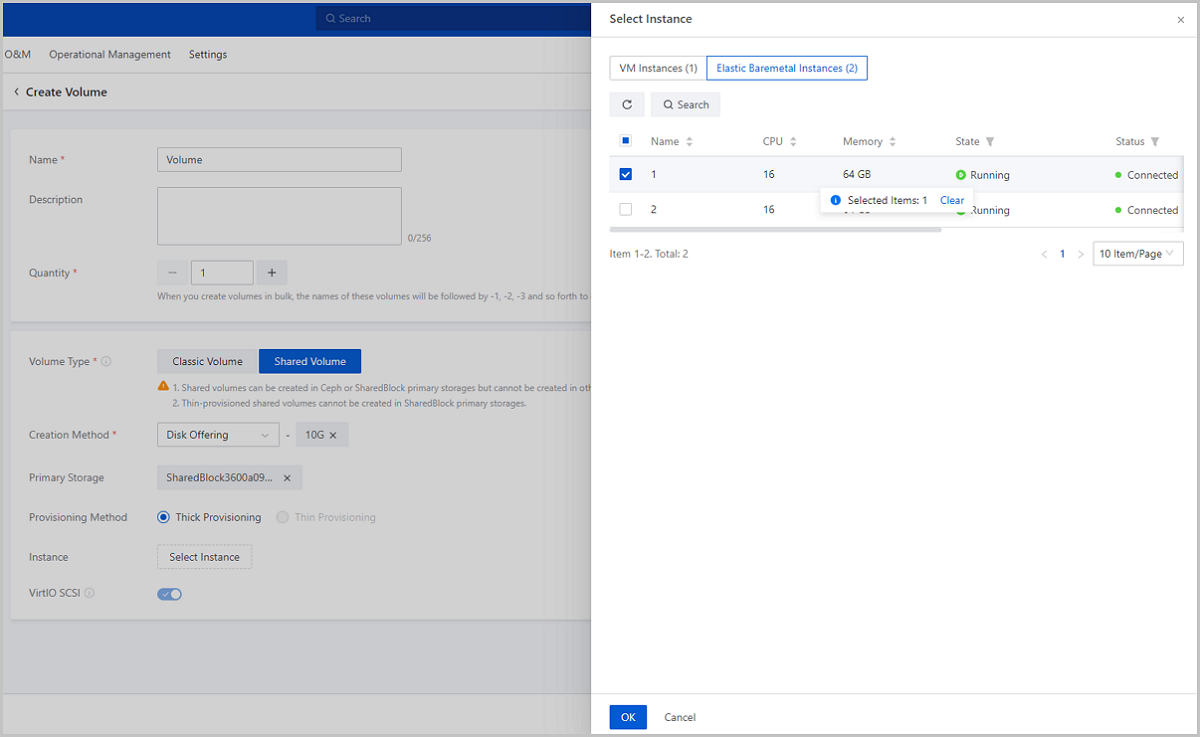Open the Disk Offering creation method dropdown
The height and width of the screenshot is (737, 1200).
click(x=218, y=435)
